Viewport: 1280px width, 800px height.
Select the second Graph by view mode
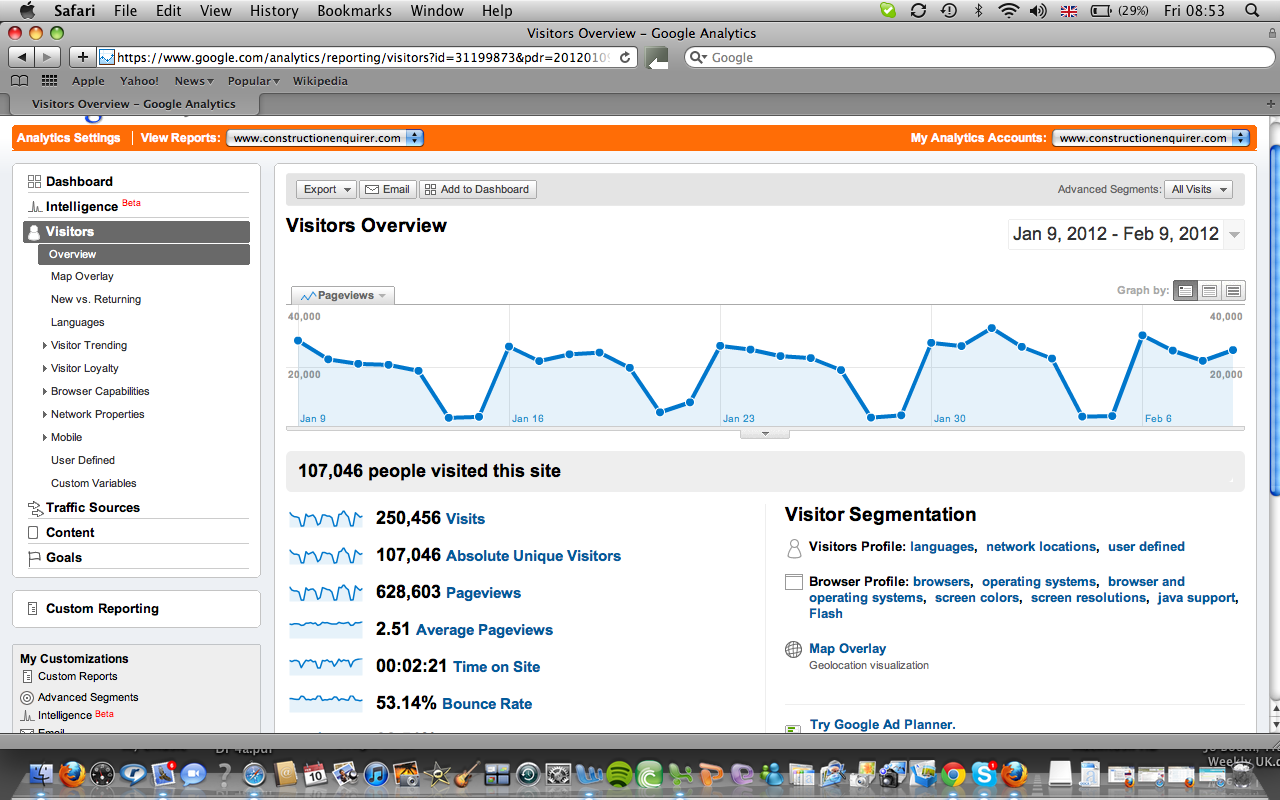coord(1209,291)
